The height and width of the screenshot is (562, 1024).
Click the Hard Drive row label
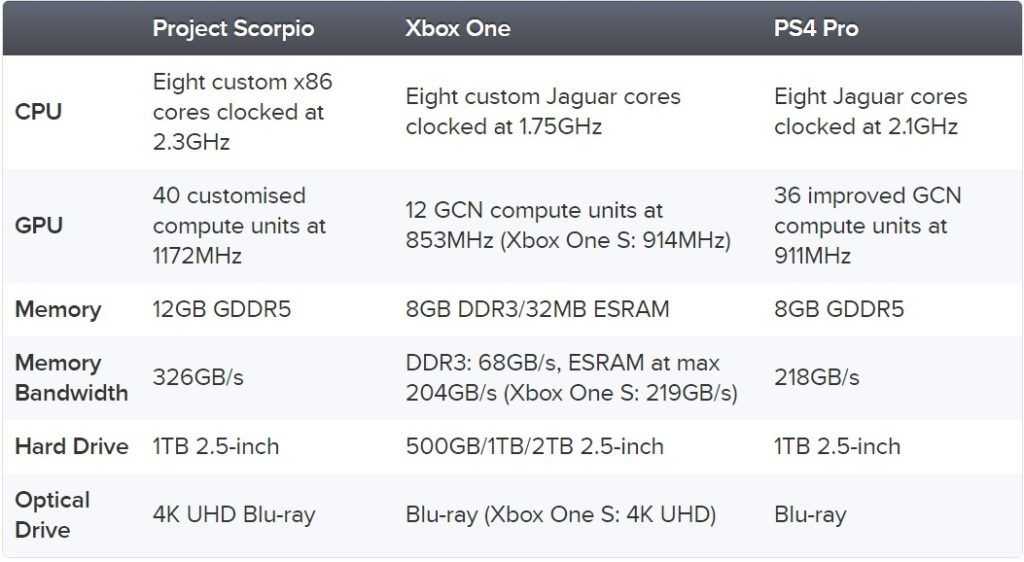[x=71, y=446]
